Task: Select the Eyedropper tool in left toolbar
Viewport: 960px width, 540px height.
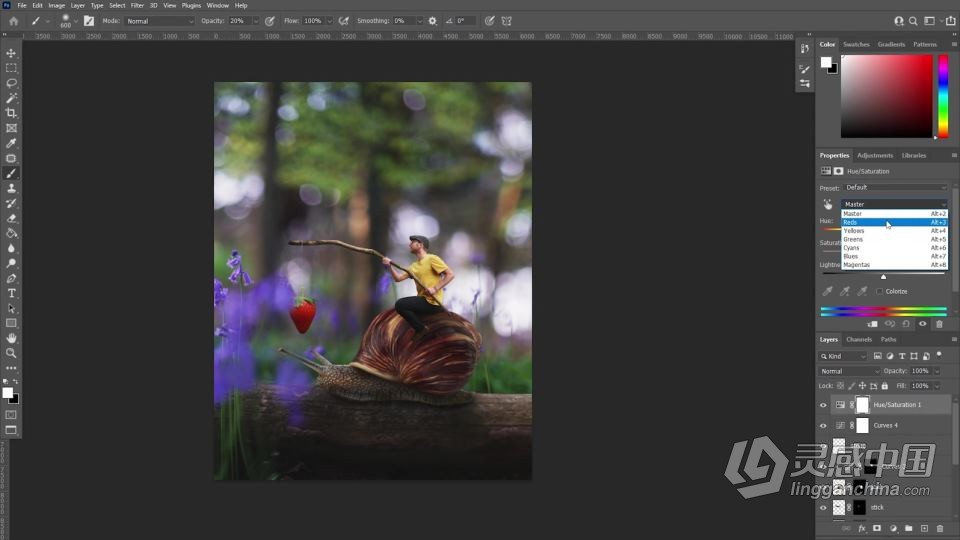Action: coord(11,143)
